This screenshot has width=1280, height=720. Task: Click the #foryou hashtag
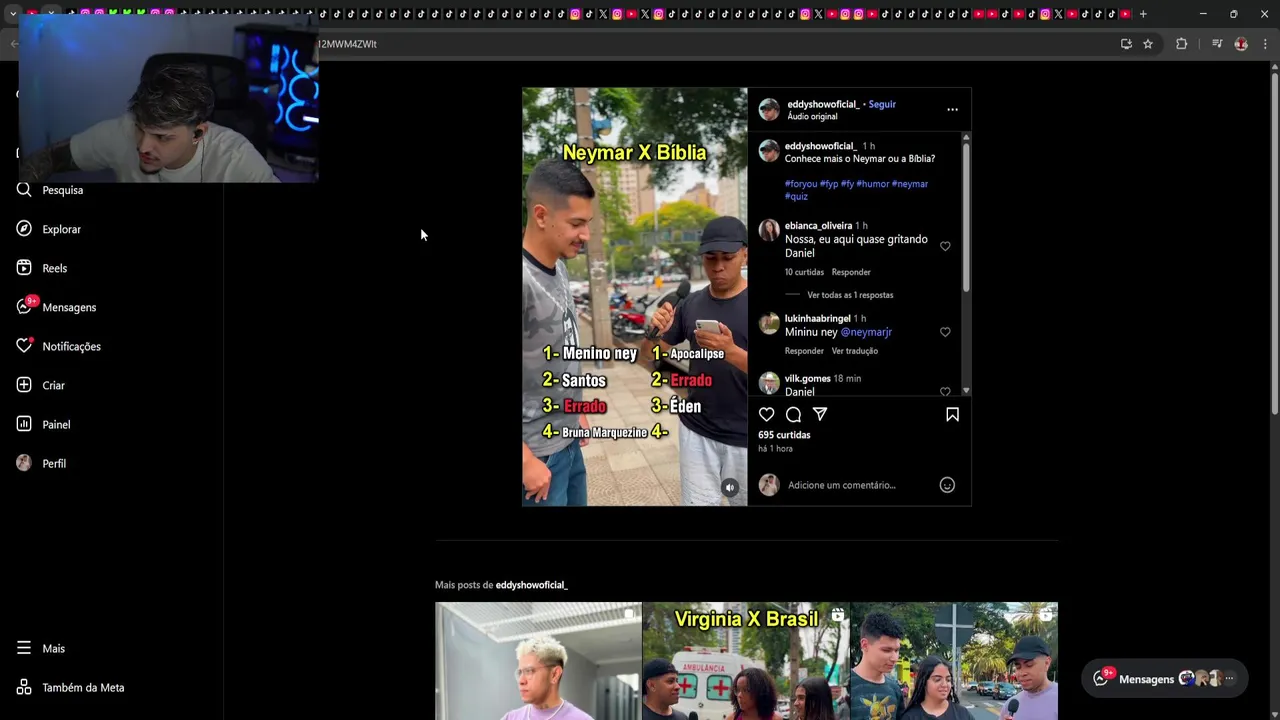point(801,184)
